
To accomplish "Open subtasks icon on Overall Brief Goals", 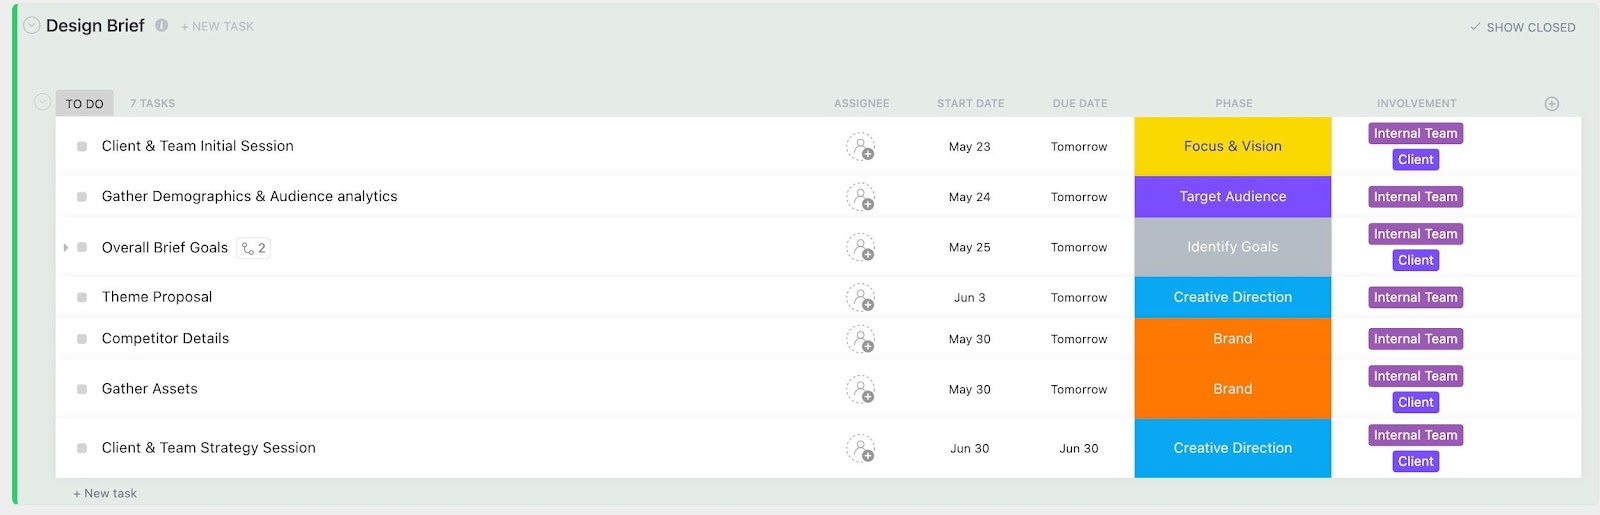I will pyautogui.click(x=253, y=248).
